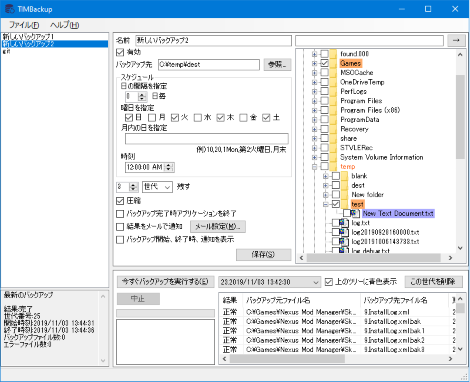Click the New folder subfolder icon
This screenshot has height=382, width=470.
coord(344,195)
